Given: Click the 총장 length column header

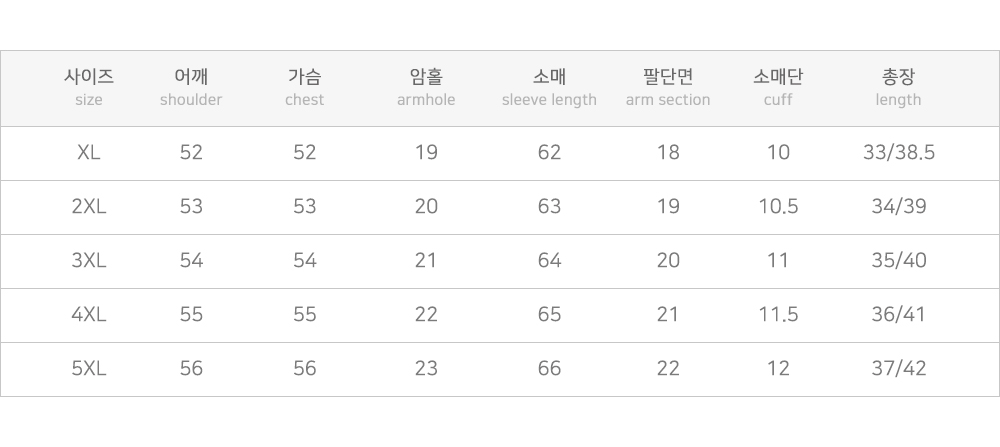Looking at the screenshot, I should tap(898, 87).
